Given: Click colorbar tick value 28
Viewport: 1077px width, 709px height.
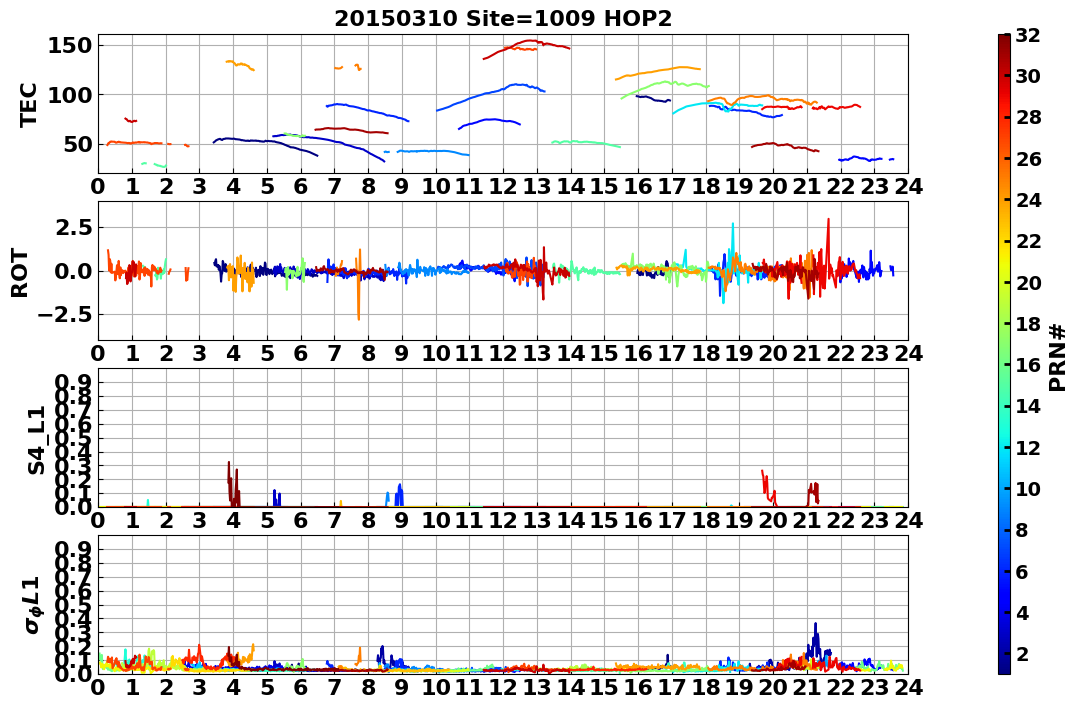Looking at the screenshot, I should point(1028,117).
